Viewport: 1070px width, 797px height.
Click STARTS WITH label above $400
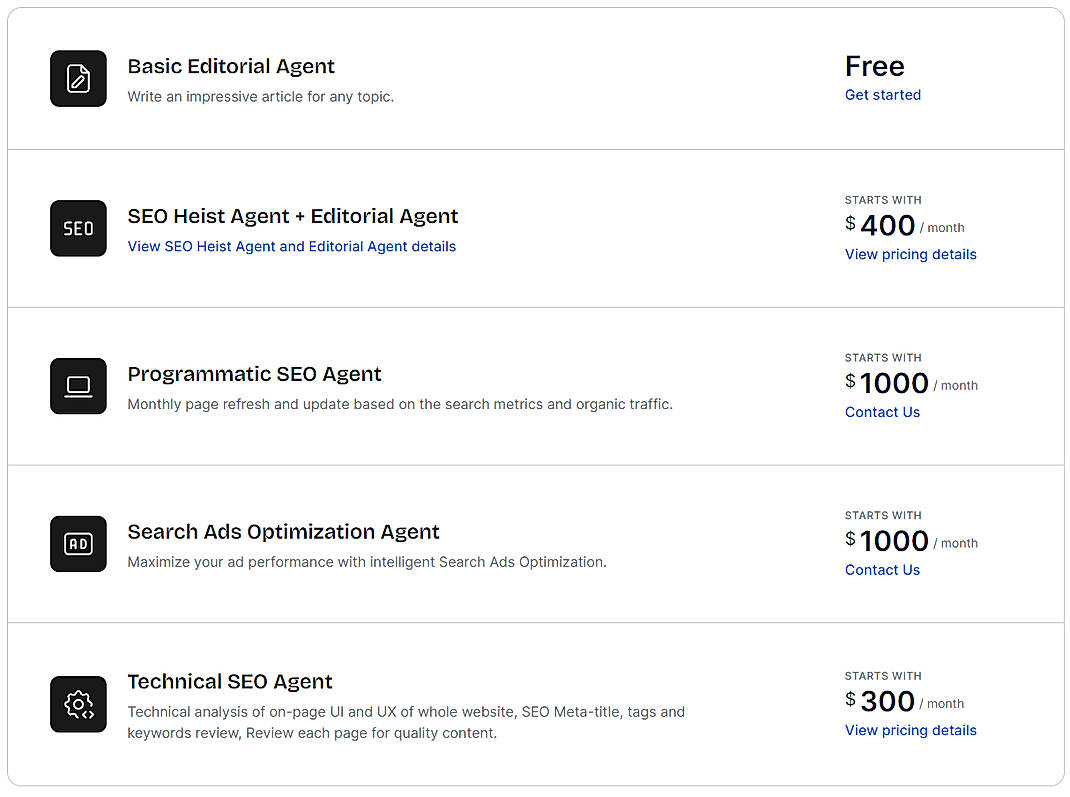883,200
